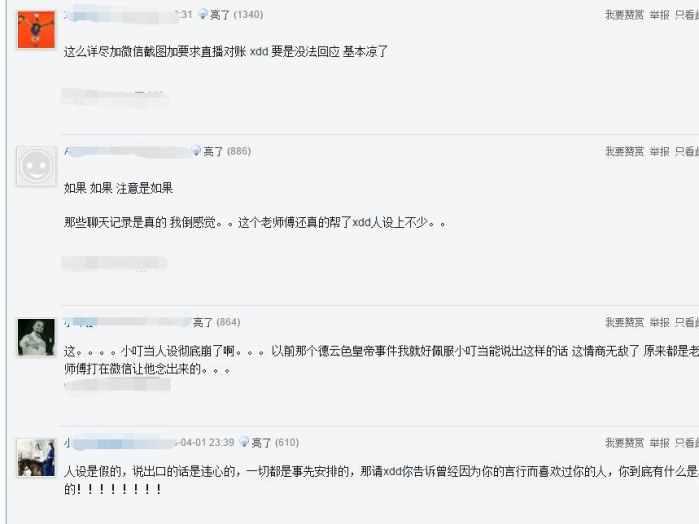699x524 pixels.
Task: Click 我要赞赏 on the third comment
Action: coord(624,322)
